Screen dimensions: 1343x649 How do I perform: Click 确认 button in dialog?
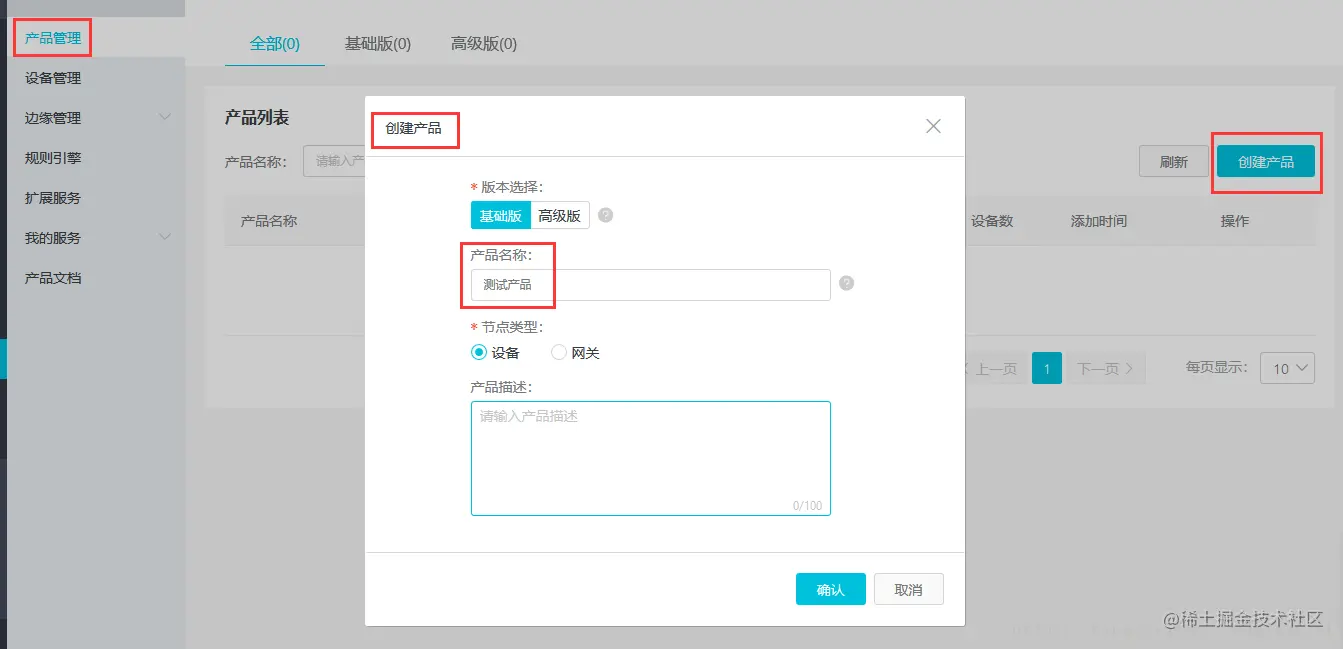[x=830, y=589]
